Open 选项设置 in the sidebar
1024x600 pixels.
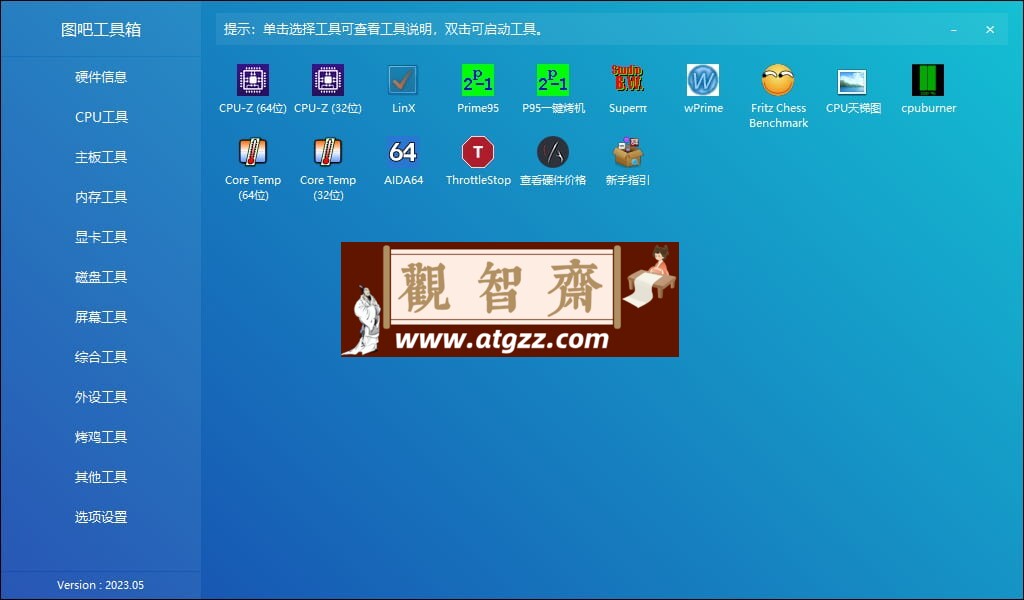(101, 517)
